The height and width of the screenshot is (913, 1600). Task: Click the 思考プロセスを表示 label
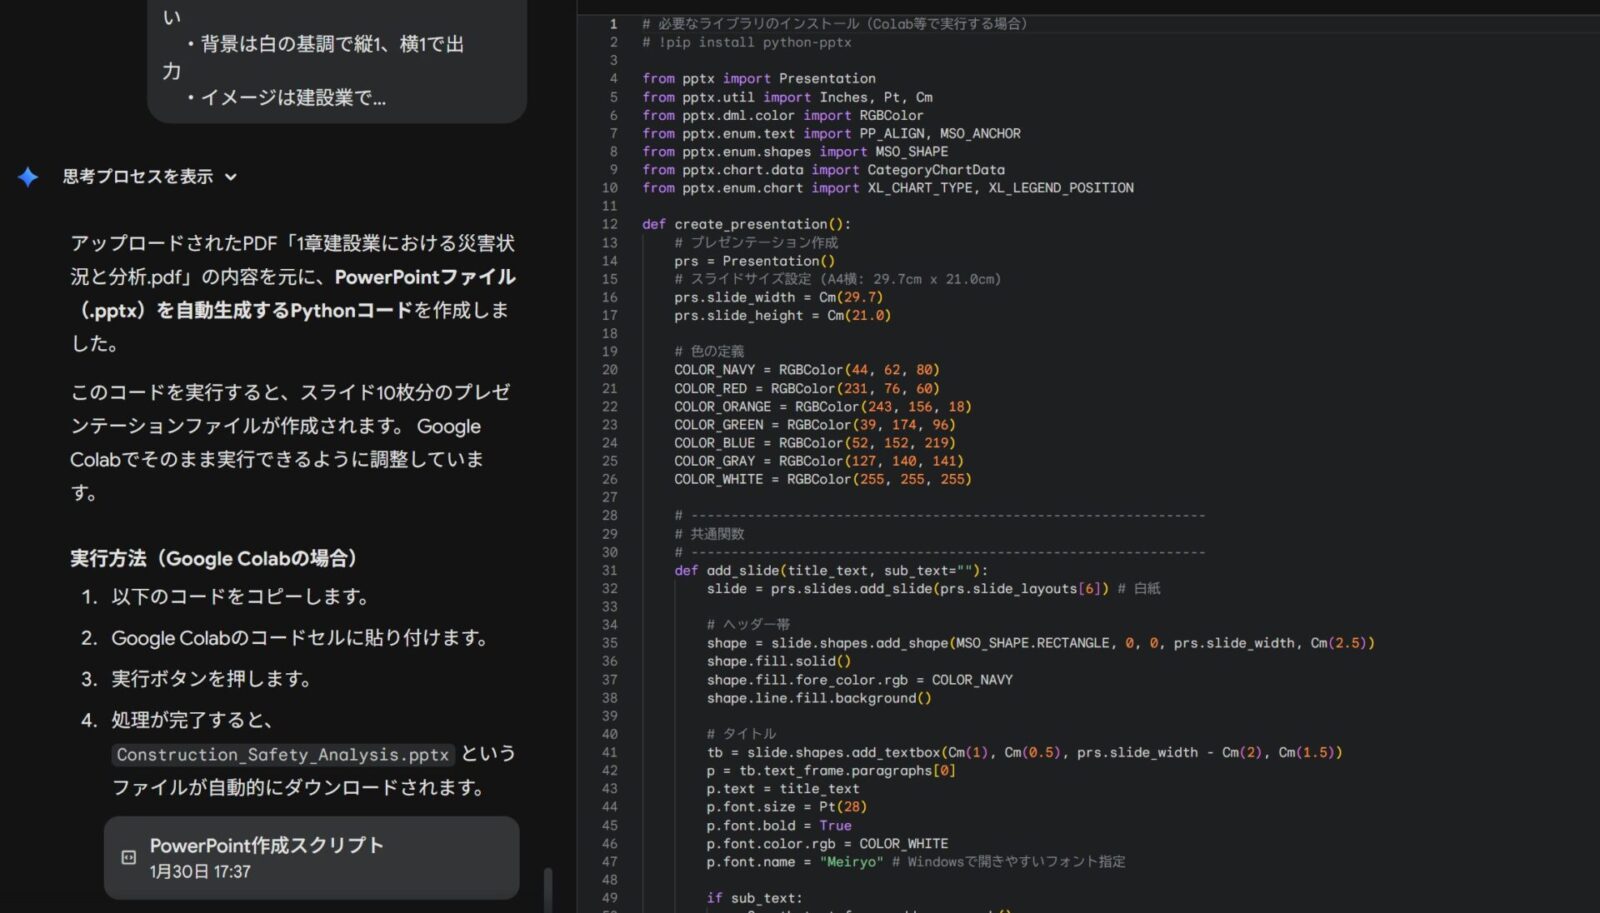138,177
